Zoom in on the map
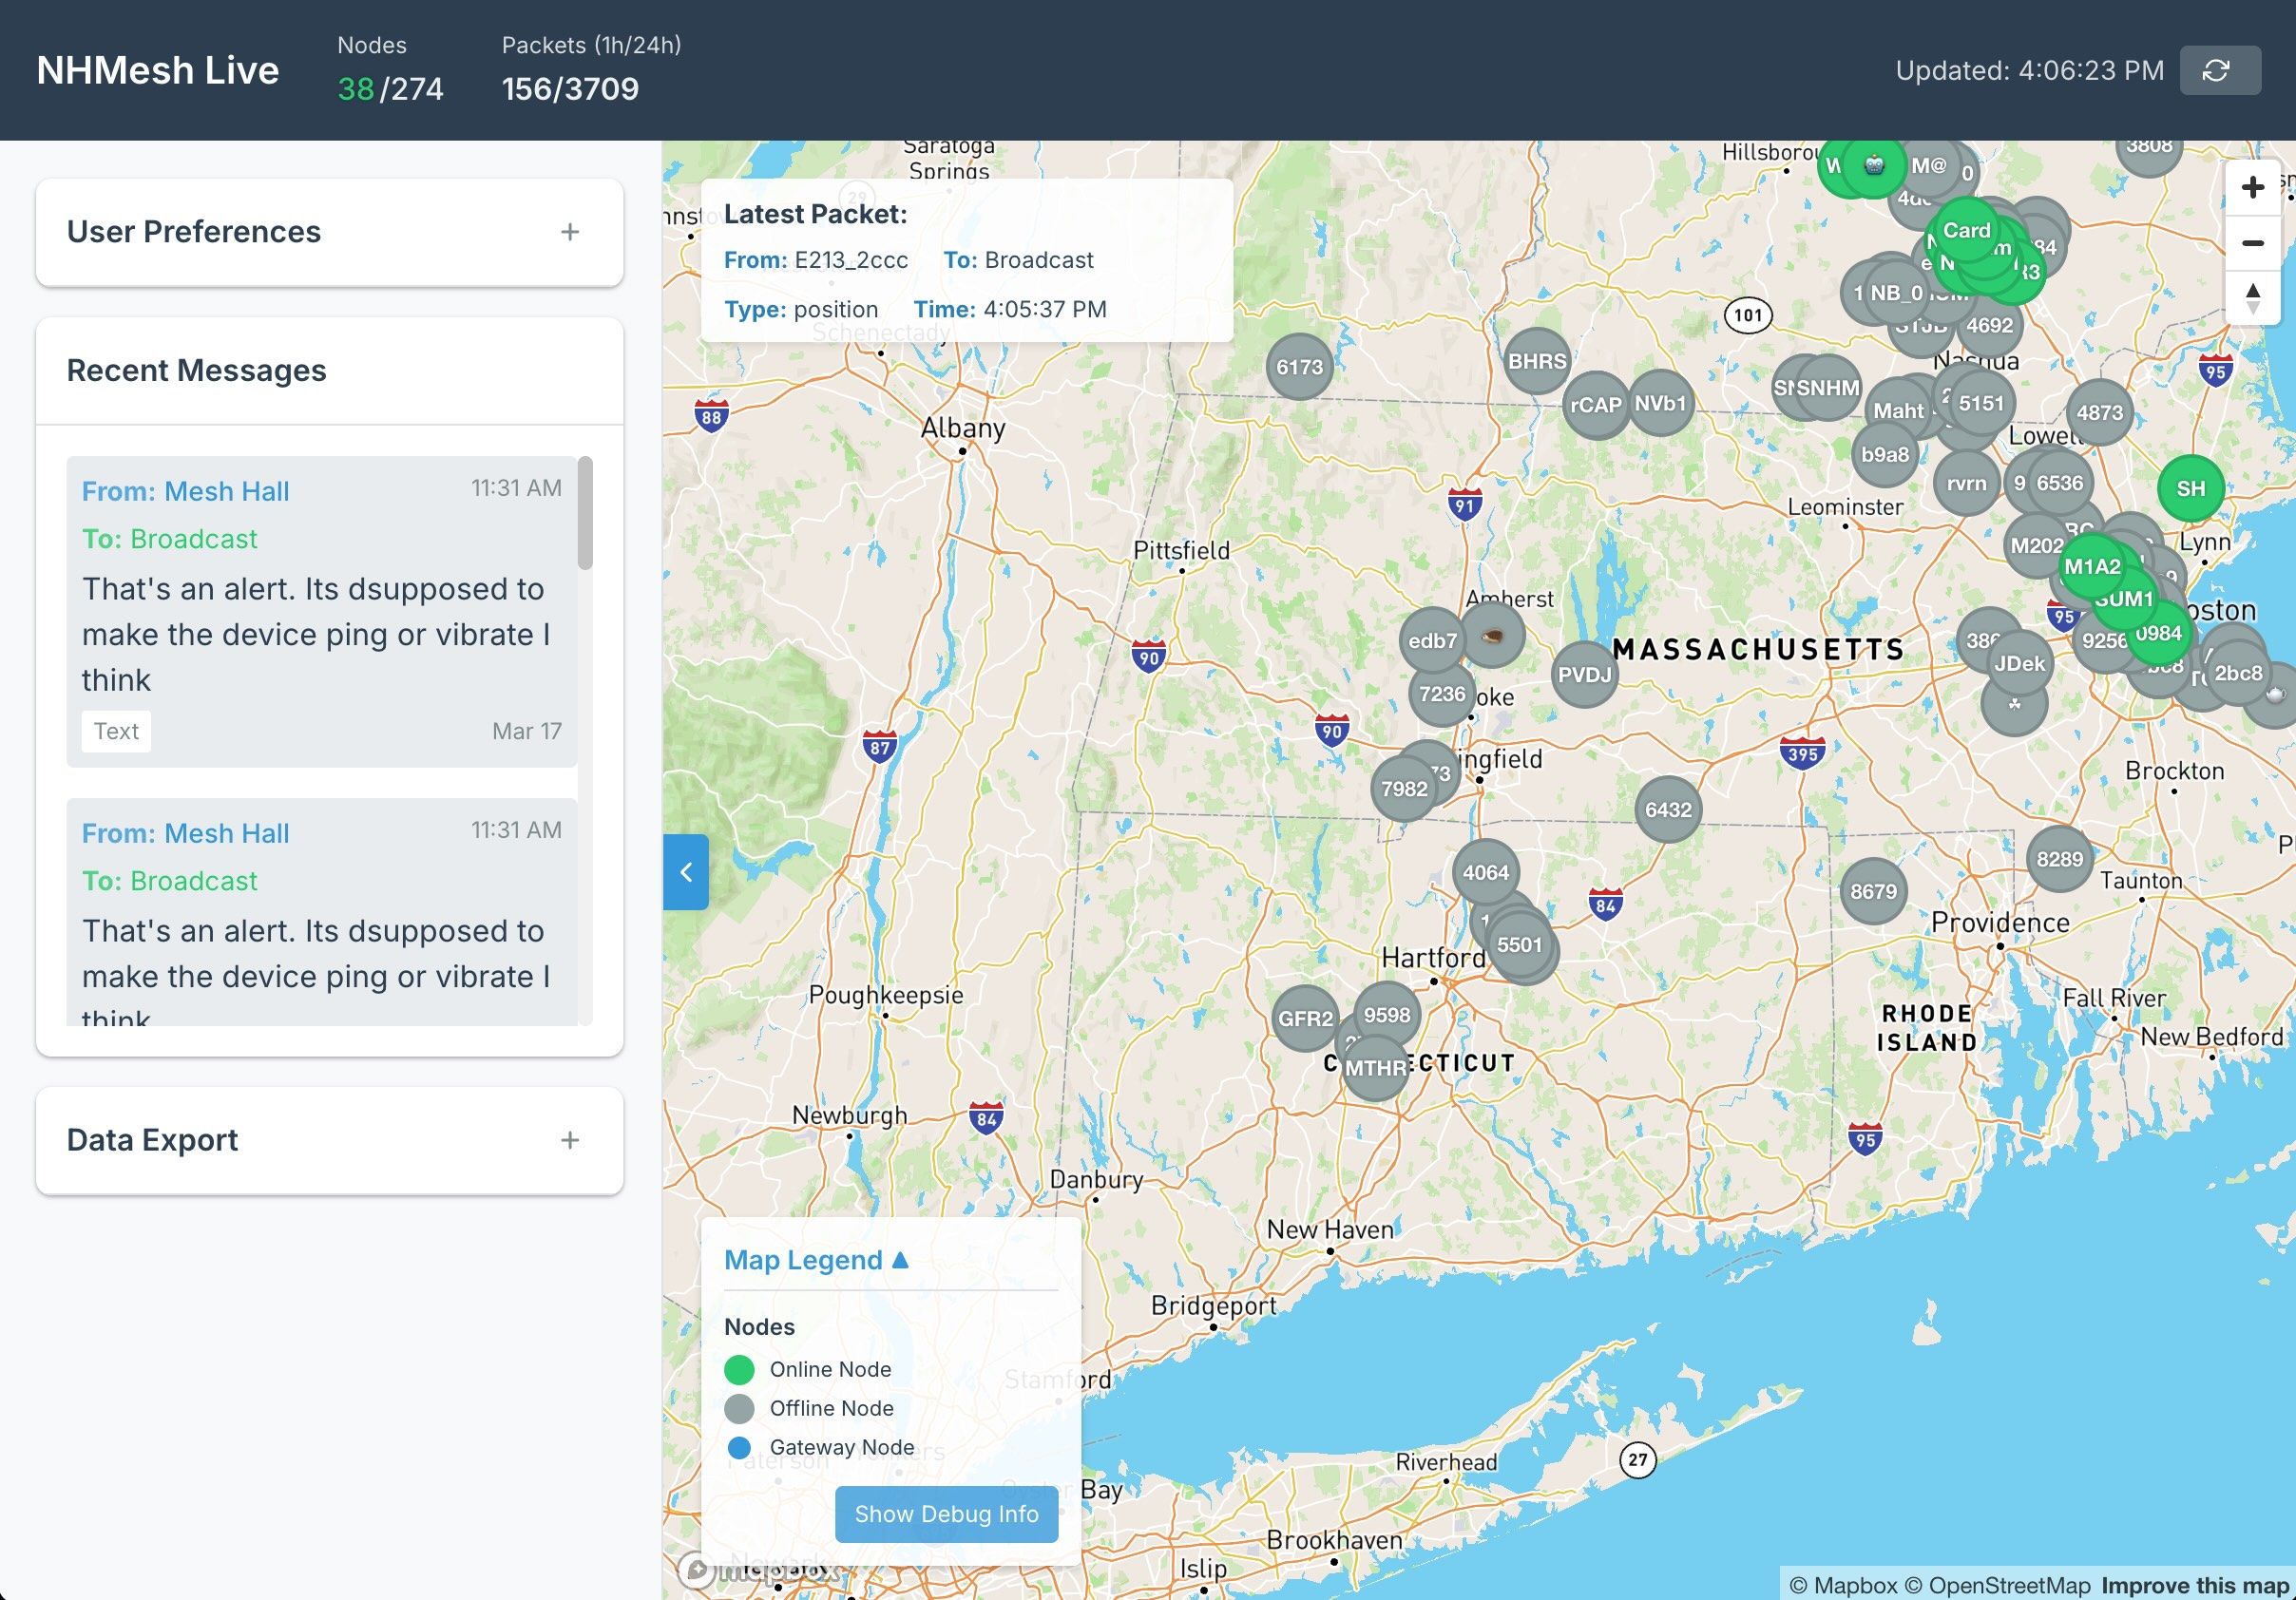Image resolution: width=2296 pixels, height=1600 pixels. pos(2252,188)
